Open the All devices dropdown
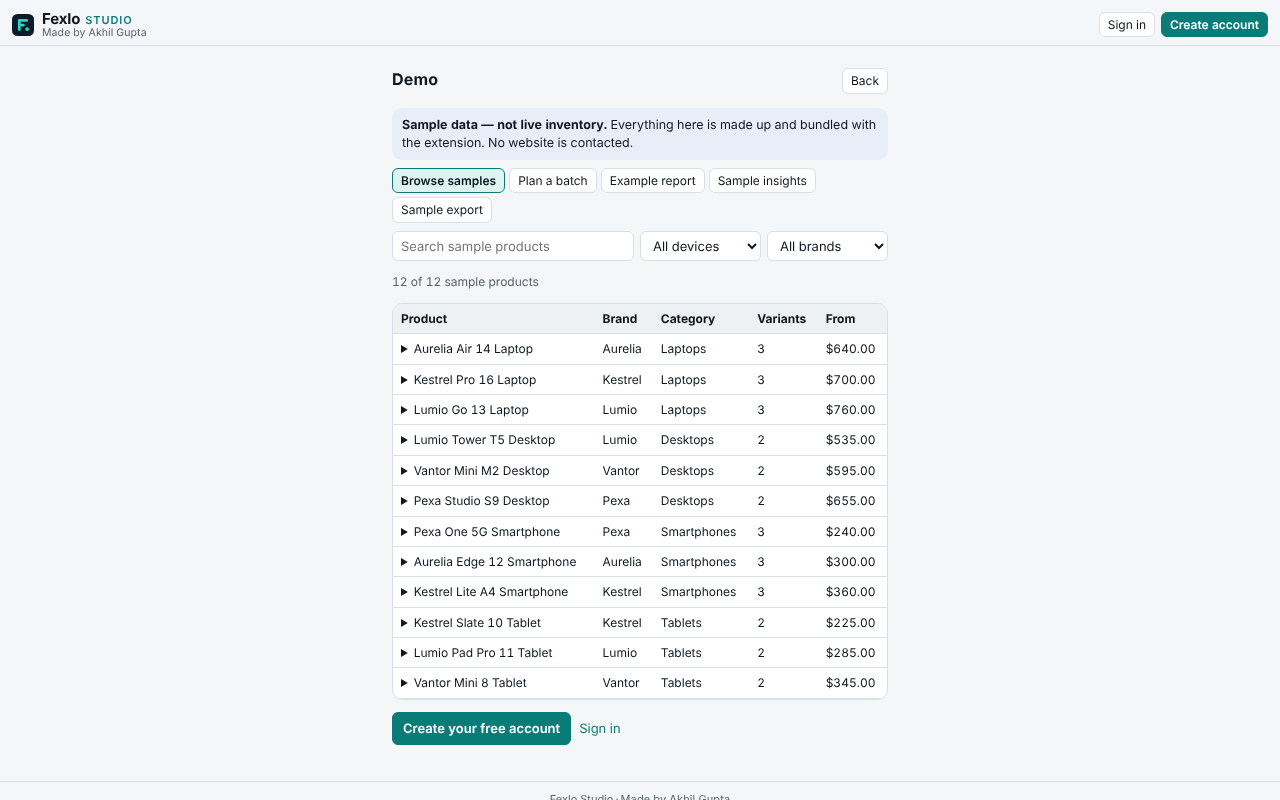This screenshot has width=1280, height=800. pos(700,246)
